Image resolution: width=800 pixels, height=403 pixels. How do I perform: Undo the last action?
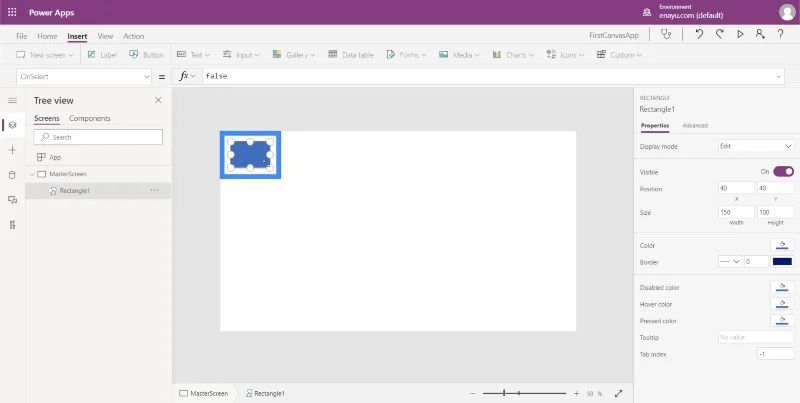pos(699,34)
